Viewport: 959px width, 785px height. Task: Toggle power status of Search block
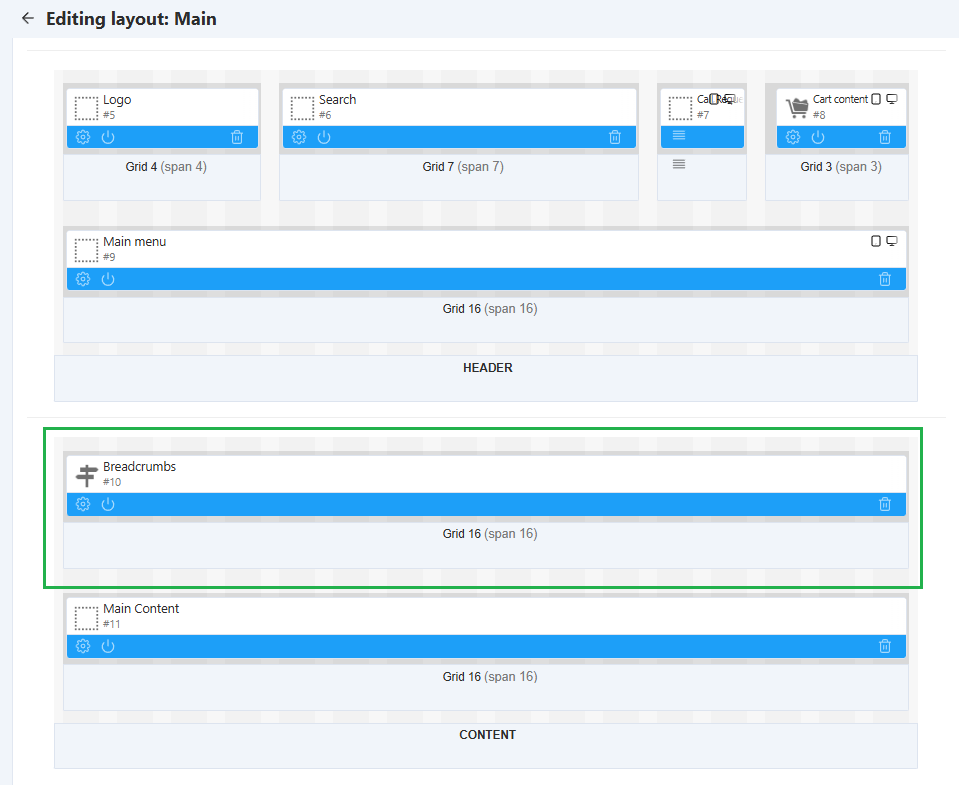point(324,137)
